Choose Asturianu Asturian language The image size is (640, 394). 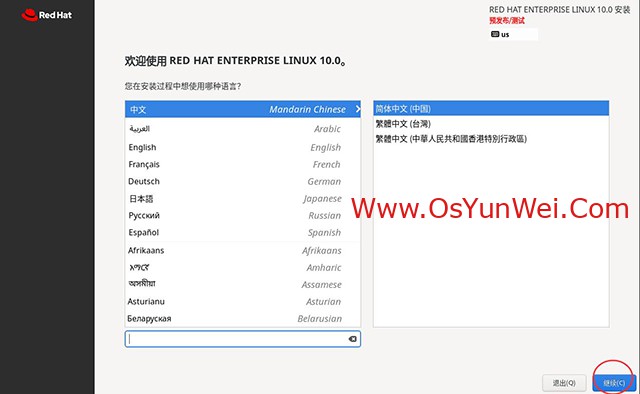[243, 302]
